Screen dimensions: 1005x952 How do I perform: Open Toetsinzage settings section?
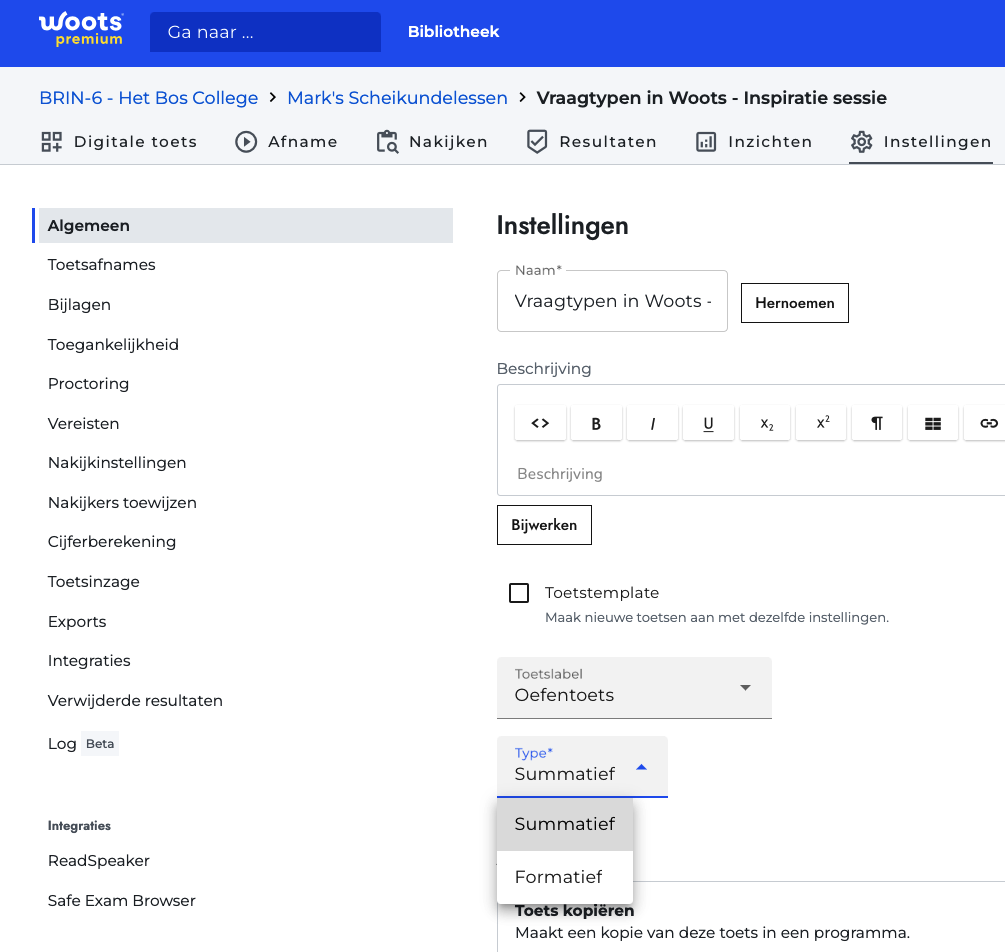point(94,582)
